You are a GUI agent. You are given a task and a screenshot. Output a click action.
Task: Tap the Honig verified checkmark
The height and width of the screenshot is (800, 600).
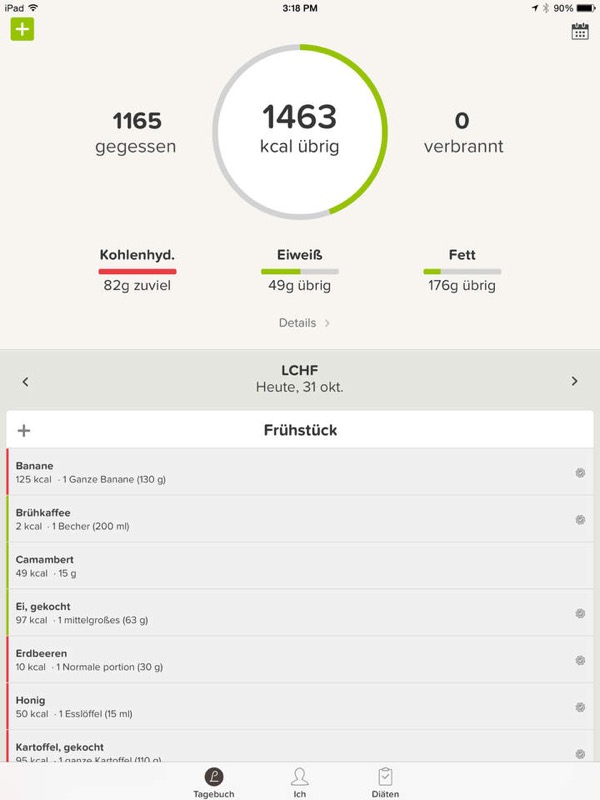580,707
